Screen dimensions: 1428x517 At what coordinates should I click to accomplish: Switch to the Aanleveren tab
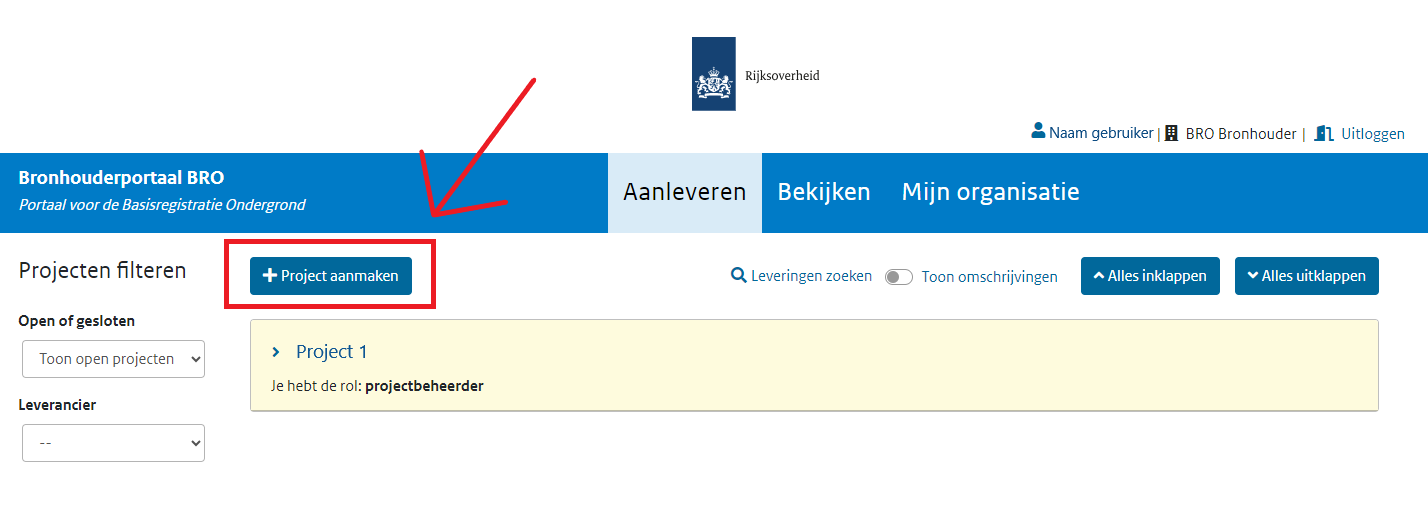pyautogui.click(x=684, y=192)
